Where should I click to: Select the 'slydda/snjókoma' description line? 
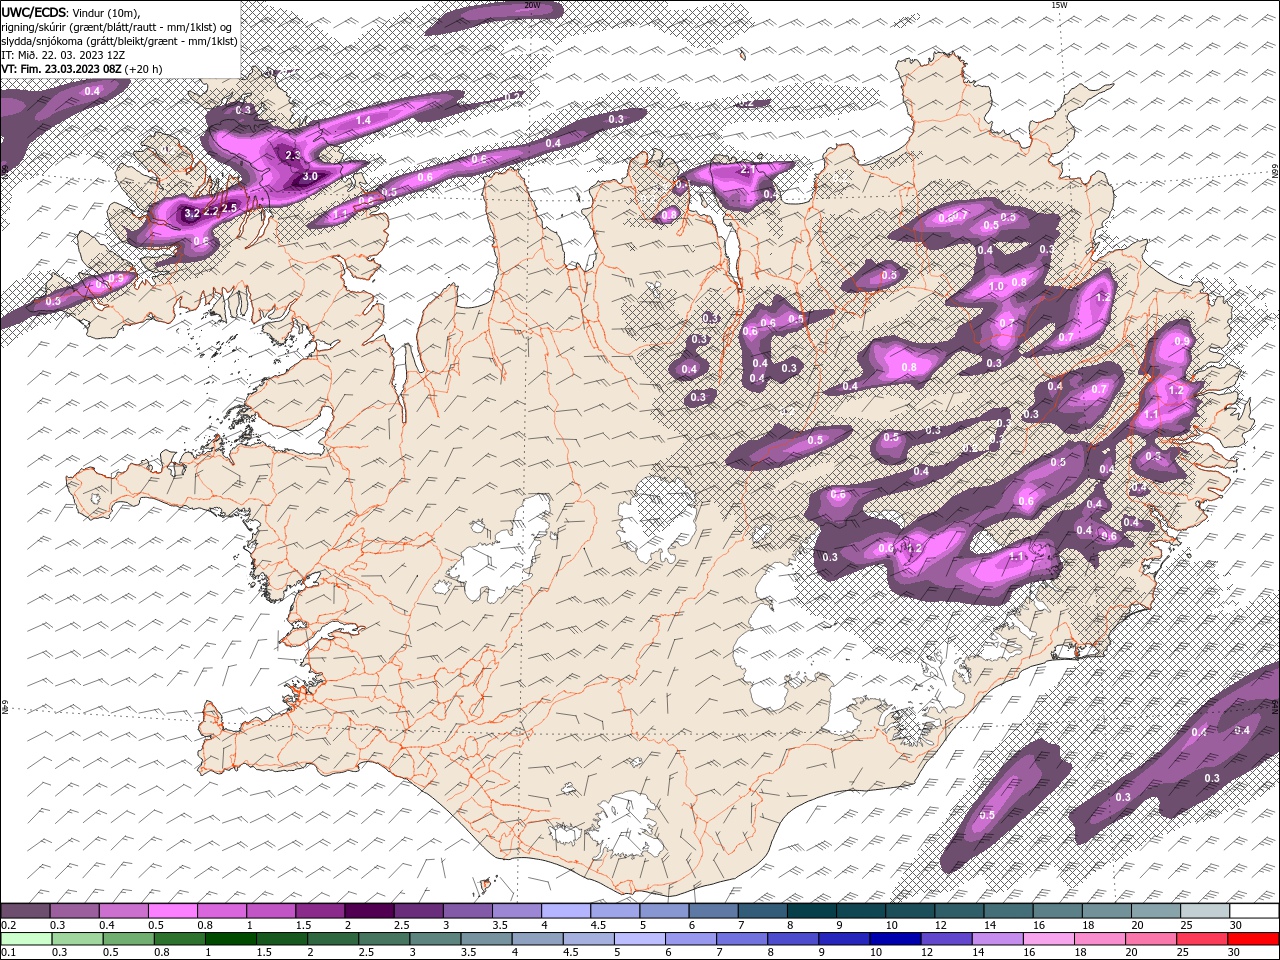119,41
